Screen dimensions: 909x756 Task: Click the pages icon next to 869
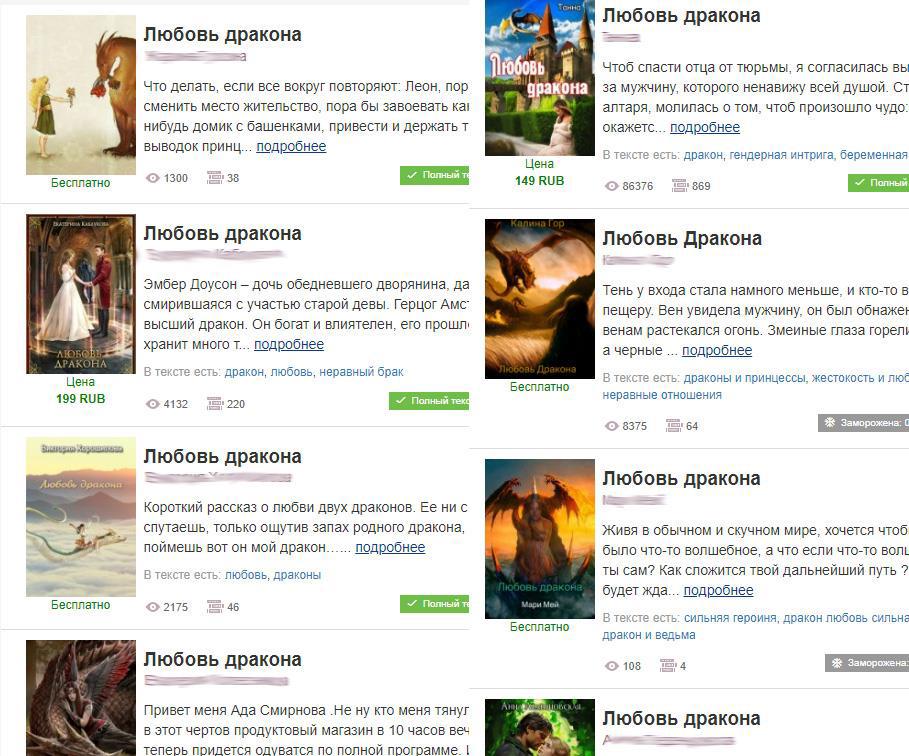[679, 186]
